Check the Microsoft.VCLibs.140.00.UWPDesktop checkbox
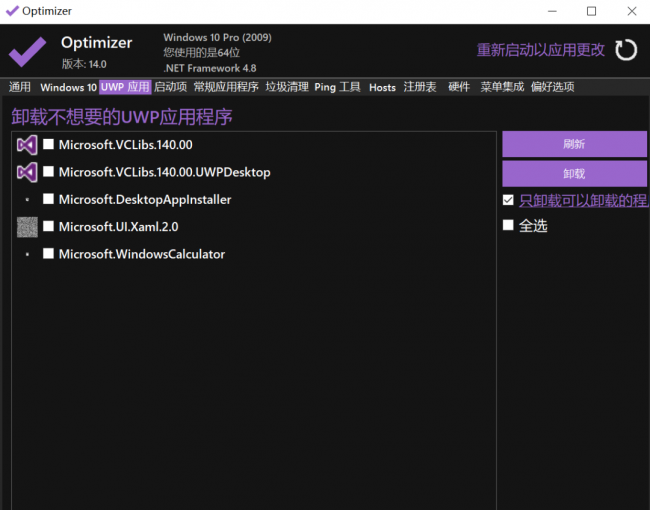Image resolution: width=650 pixels, height=510 pixels. [x=49, y=172]
